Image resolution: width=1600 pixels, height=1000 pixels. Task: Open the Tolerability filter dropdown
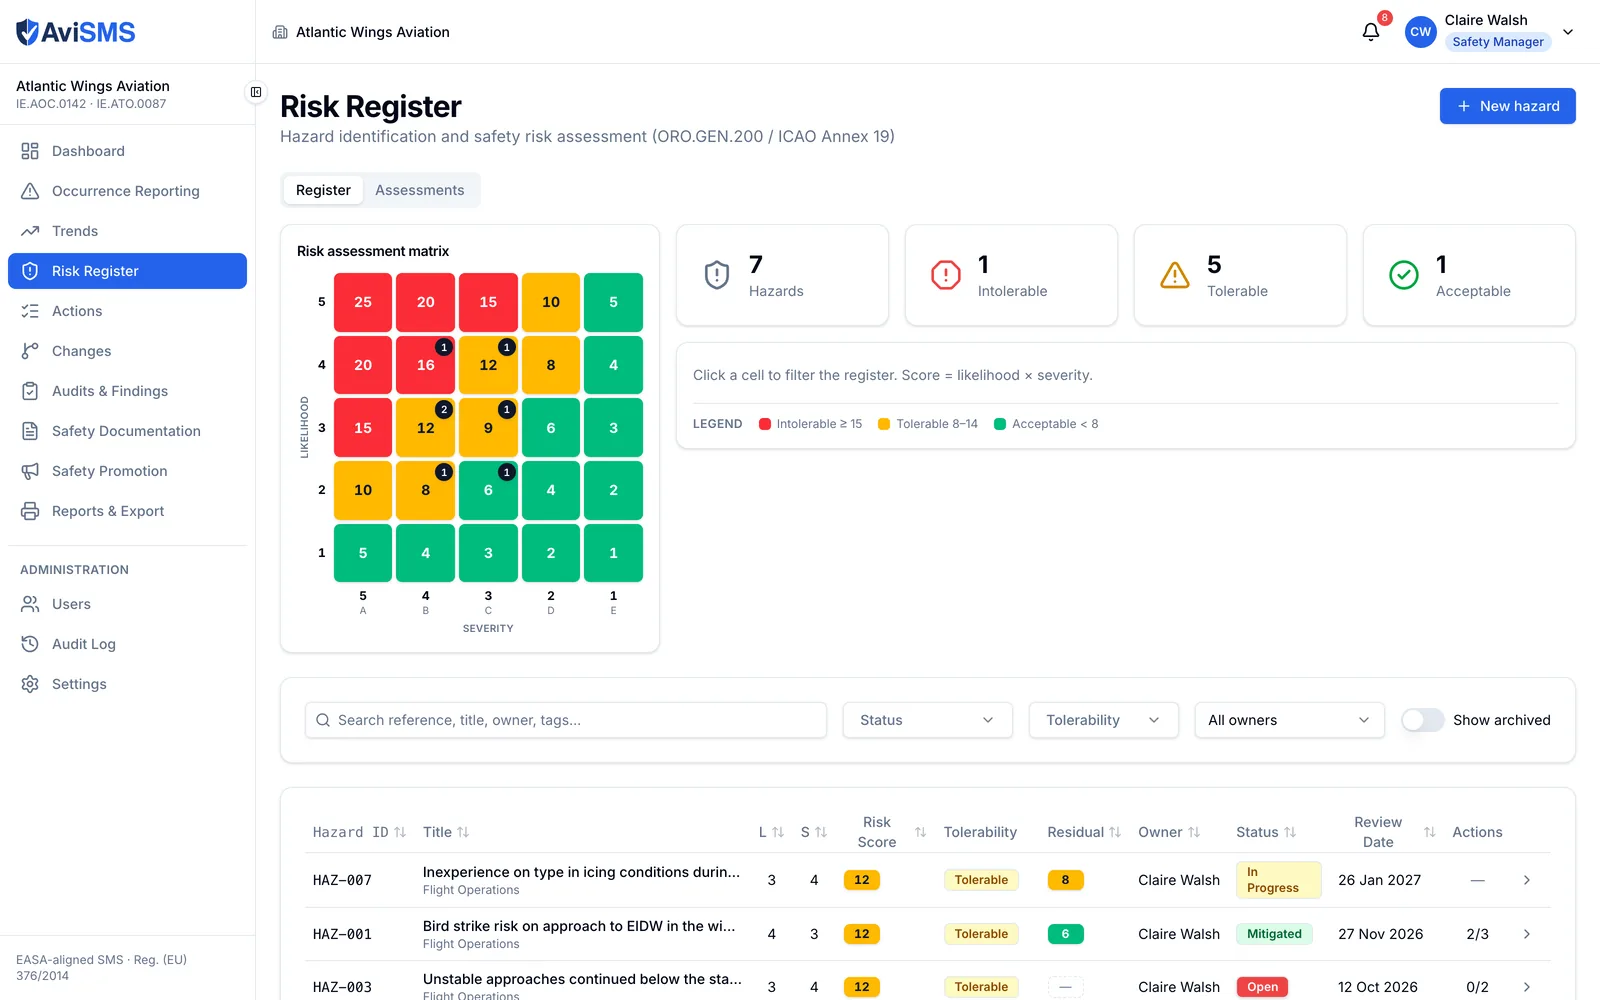click(1104, 720)
